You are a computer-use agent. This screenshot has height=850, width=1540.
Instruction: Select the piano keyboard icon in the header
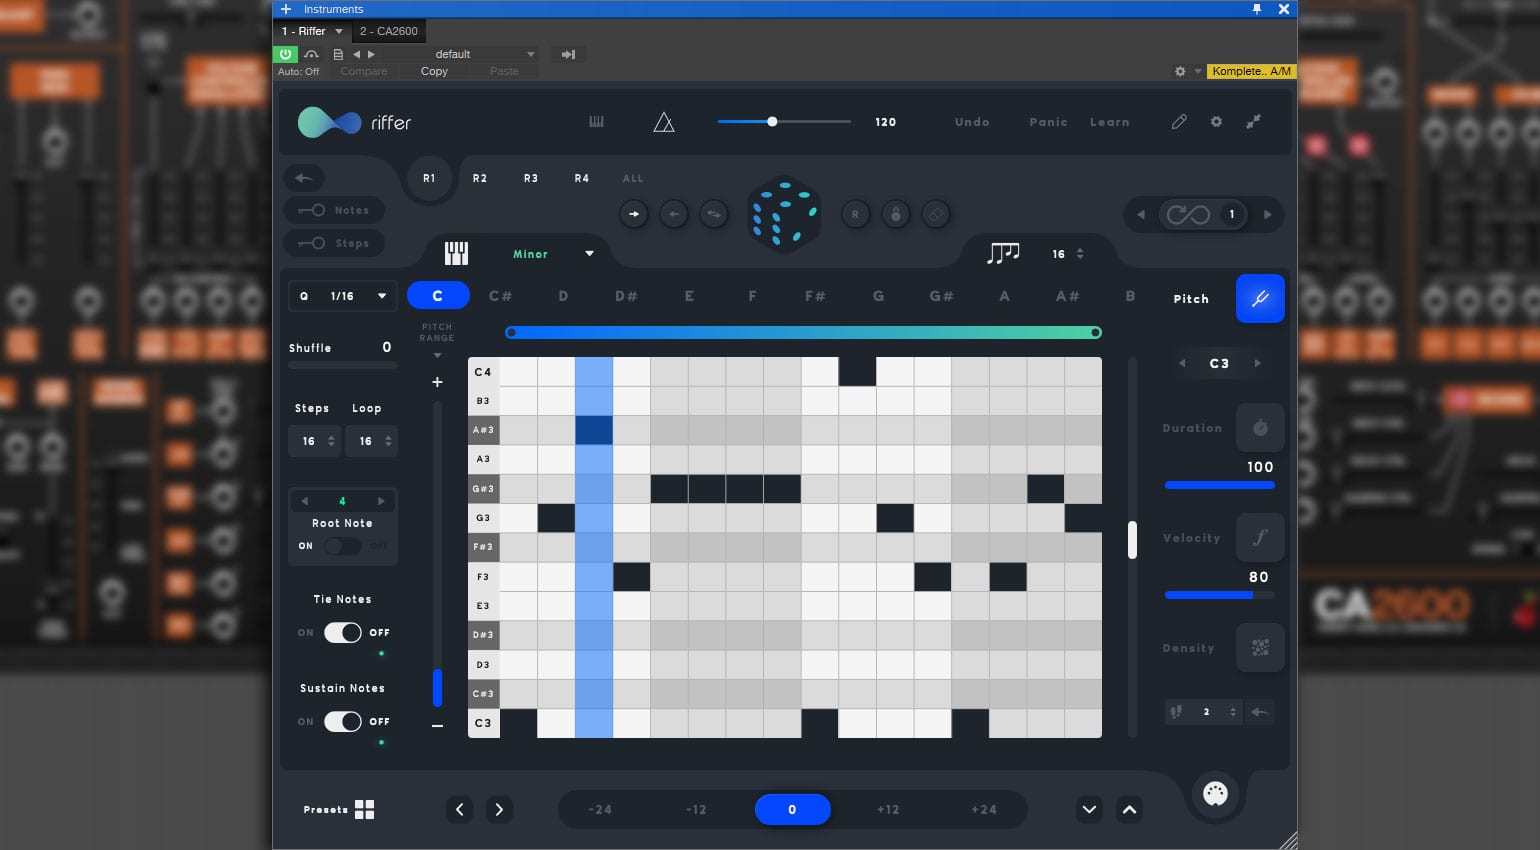point(596,121)
